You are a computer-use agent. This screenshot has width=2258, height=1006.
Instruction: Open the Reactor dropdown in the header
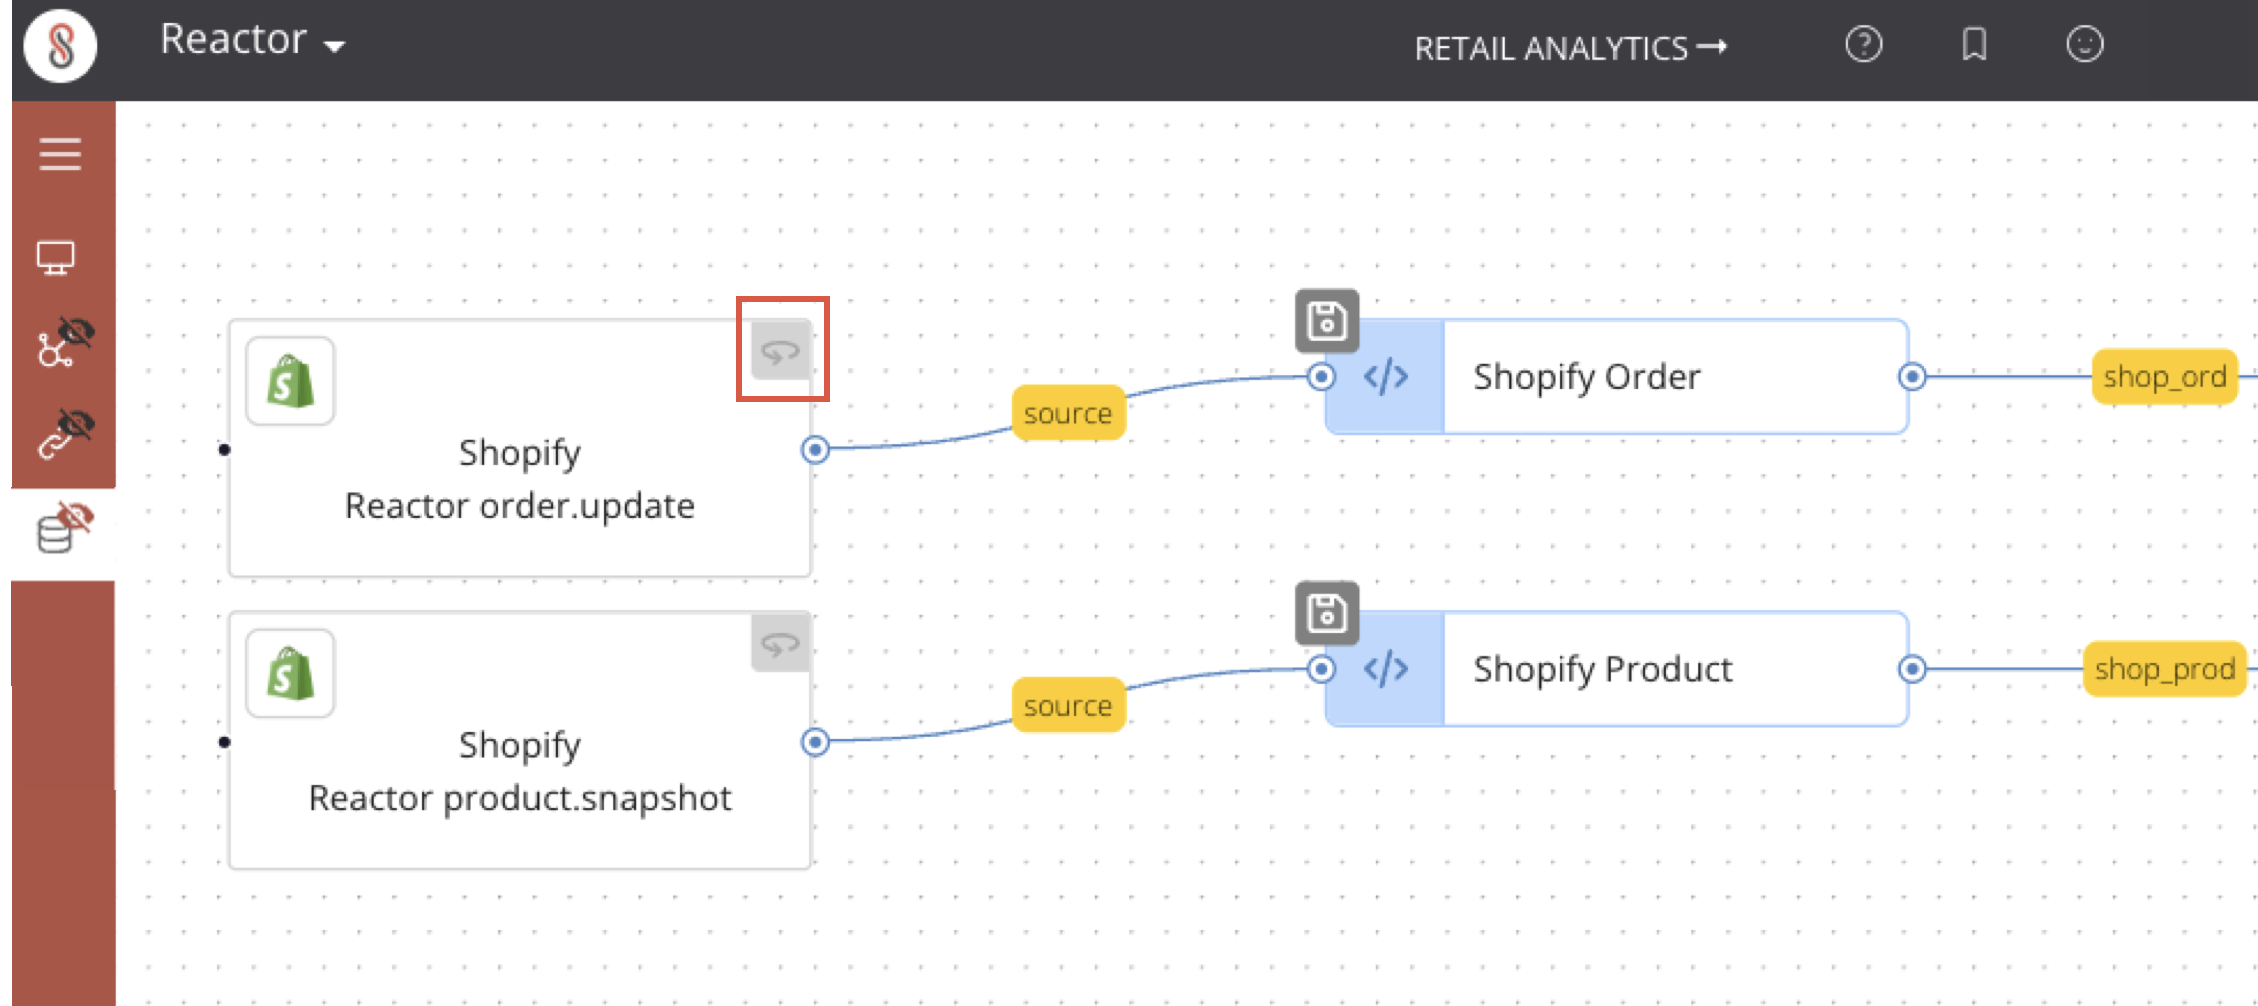tap(250, 42)
